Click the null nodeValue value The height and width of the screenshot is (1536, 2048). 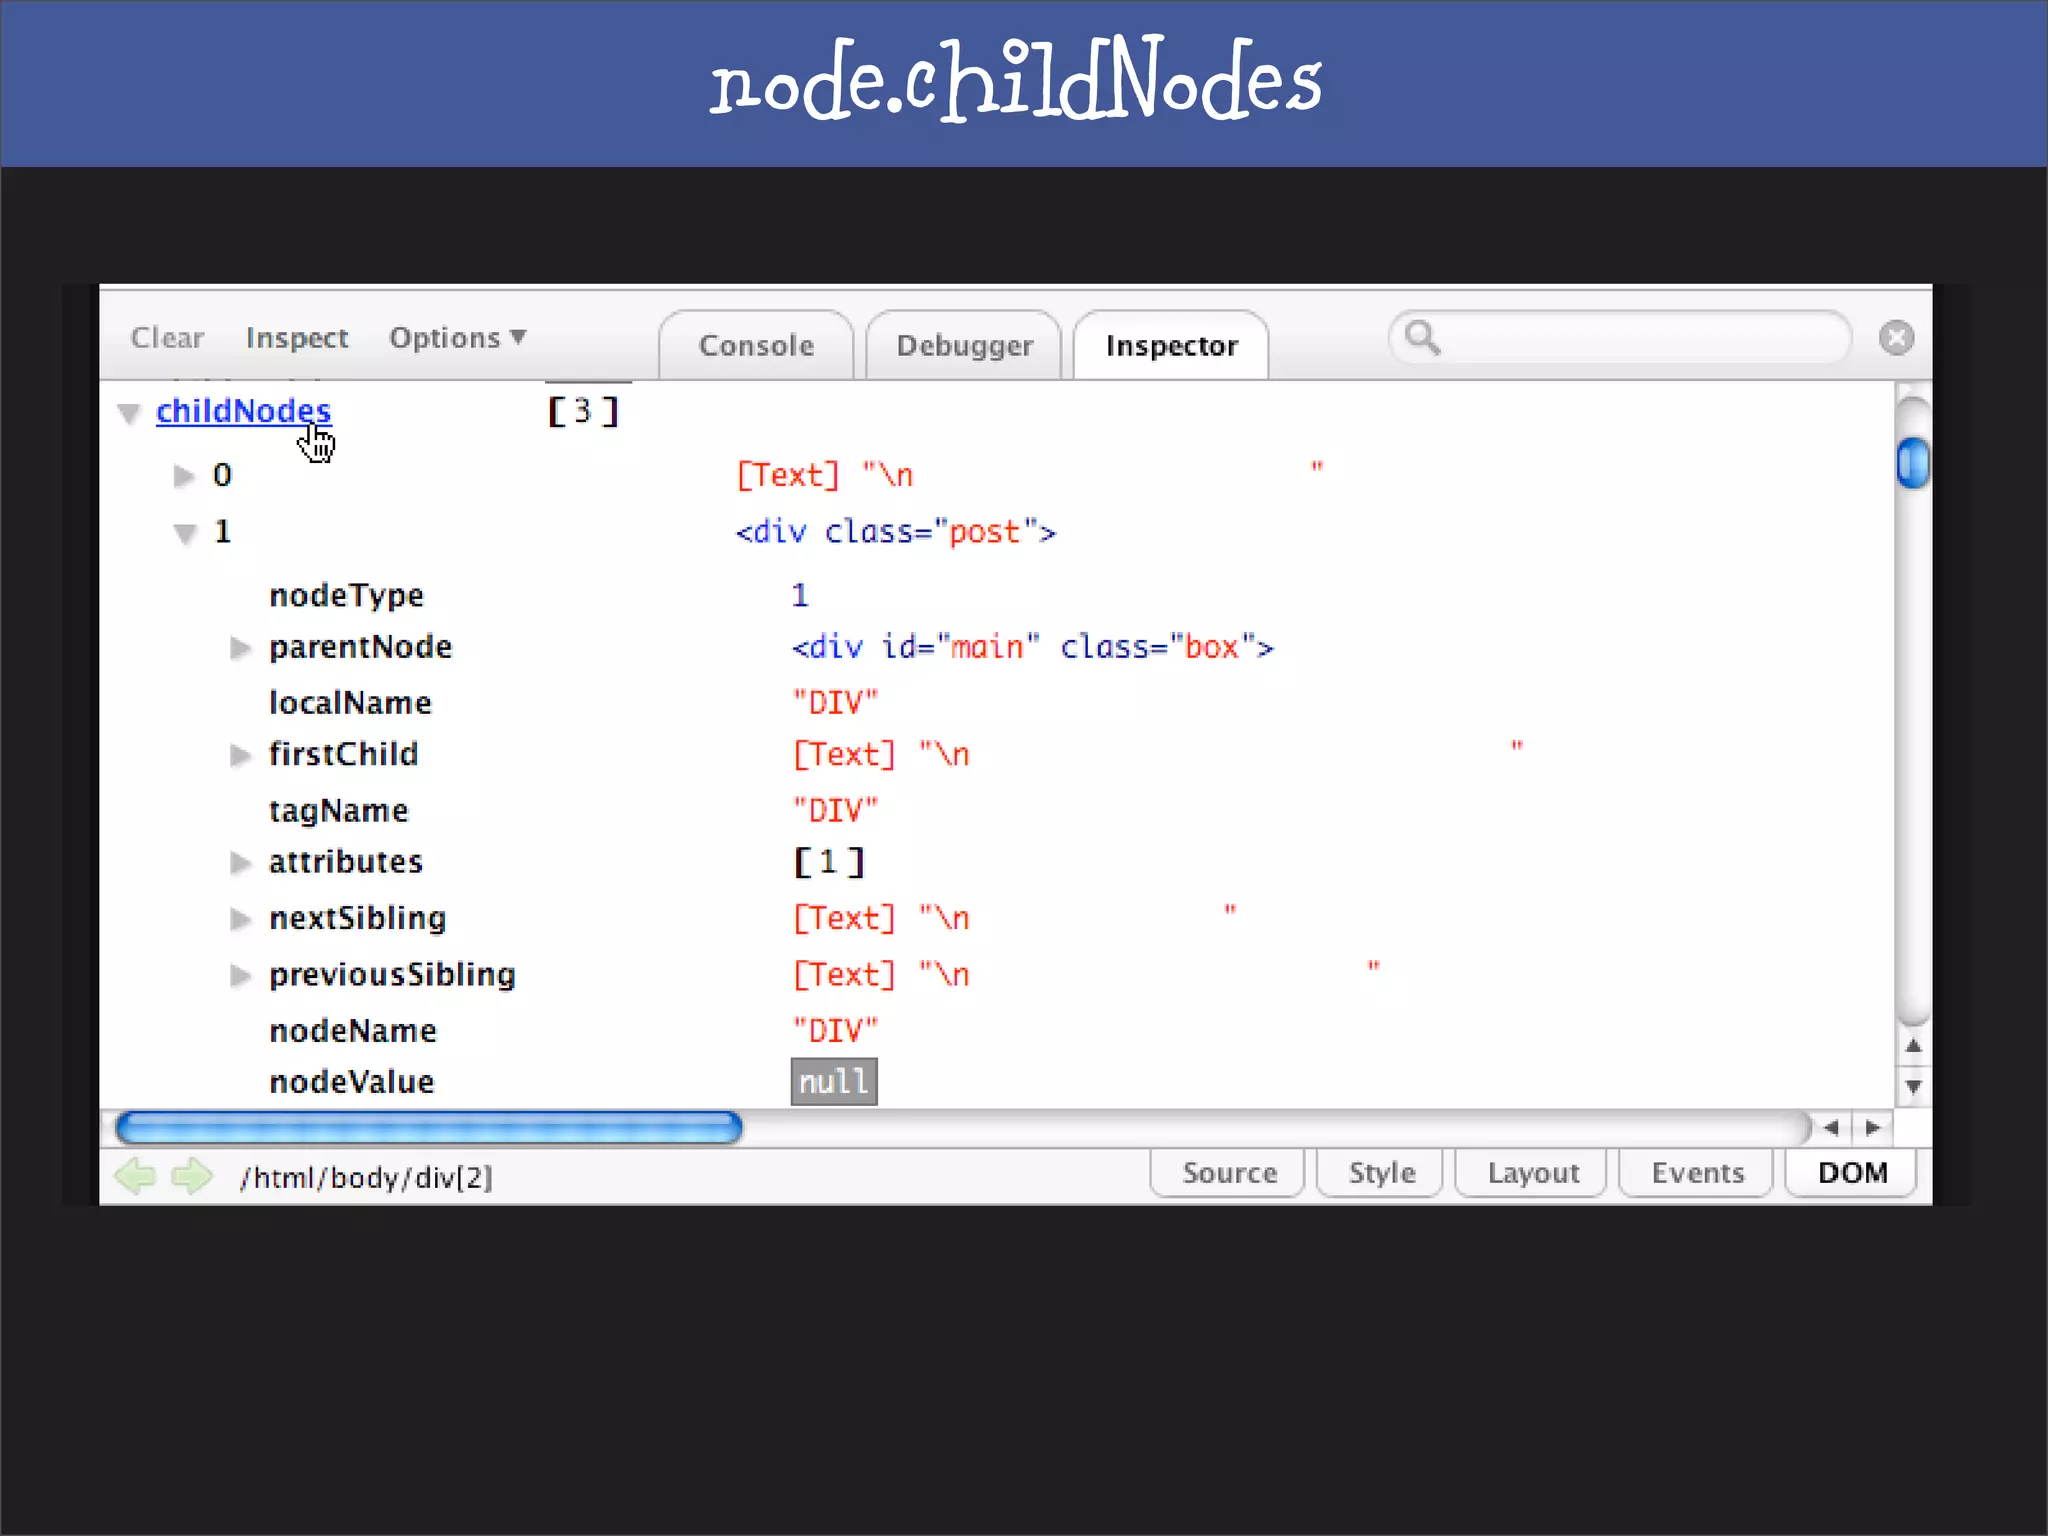834,1082
